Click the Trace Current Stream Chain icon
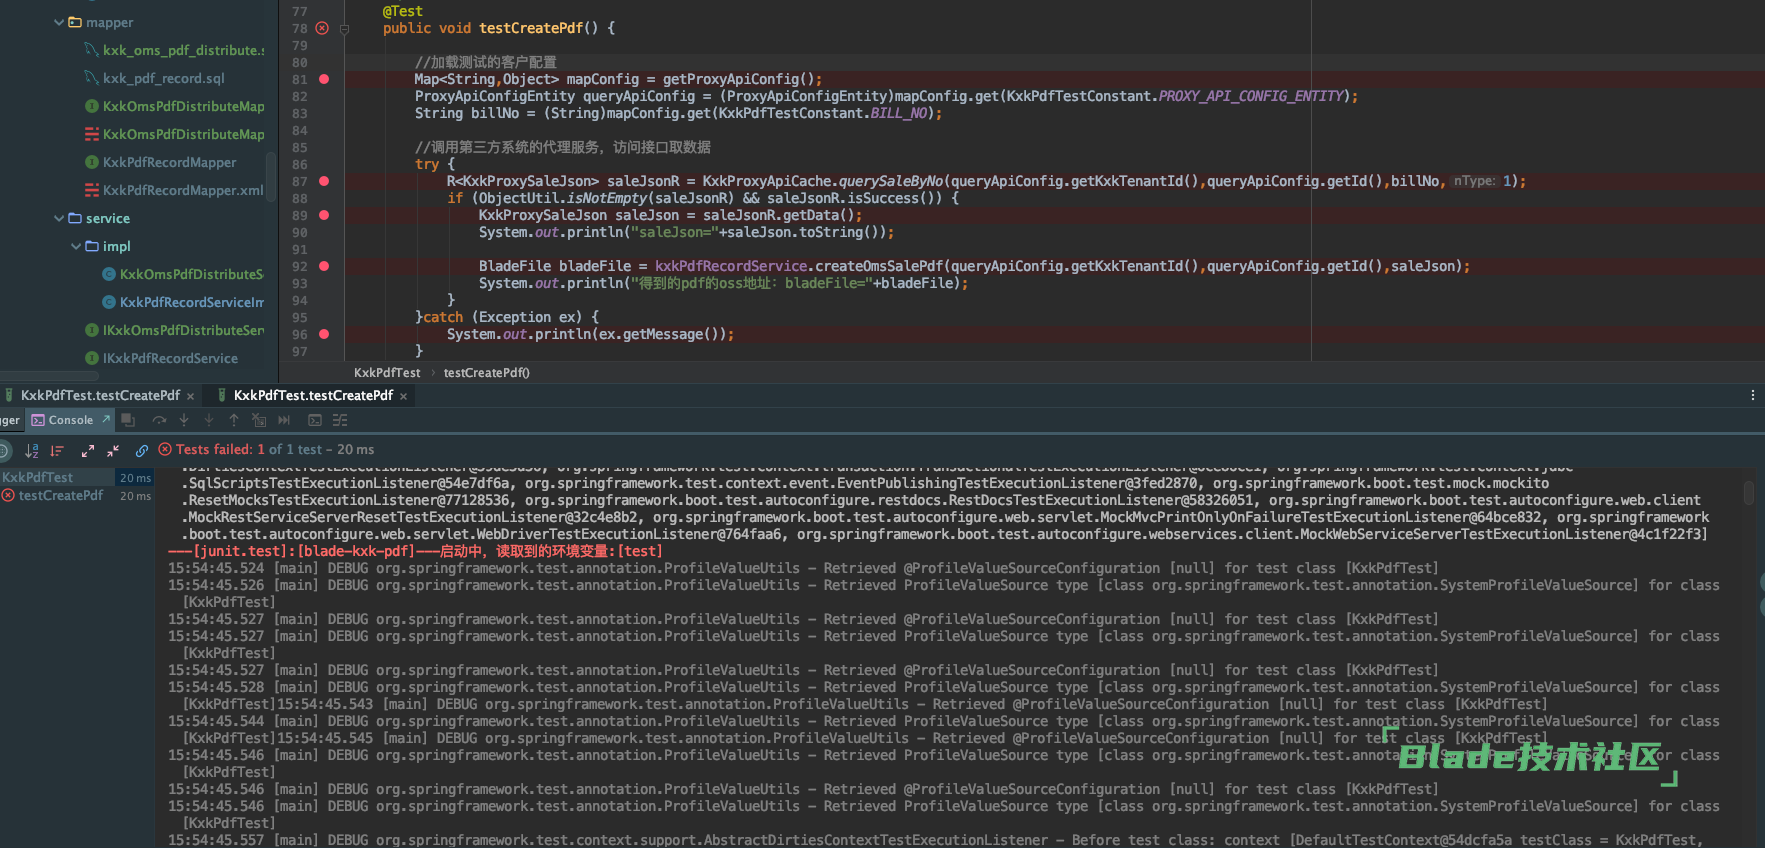The width and height of the screenshot is (1765, 848). pos(340,420)
